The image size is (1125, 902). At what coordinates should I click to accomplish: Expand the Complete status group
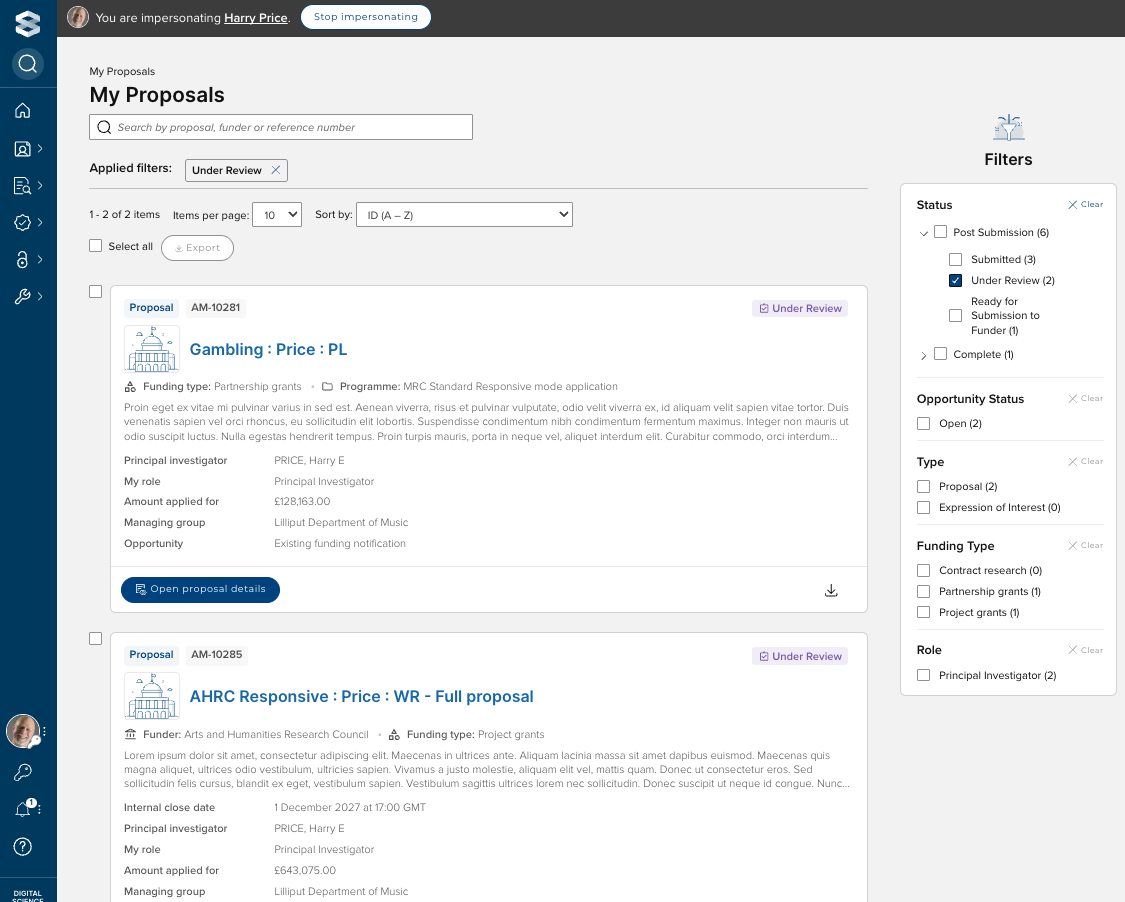click(923, 355)
